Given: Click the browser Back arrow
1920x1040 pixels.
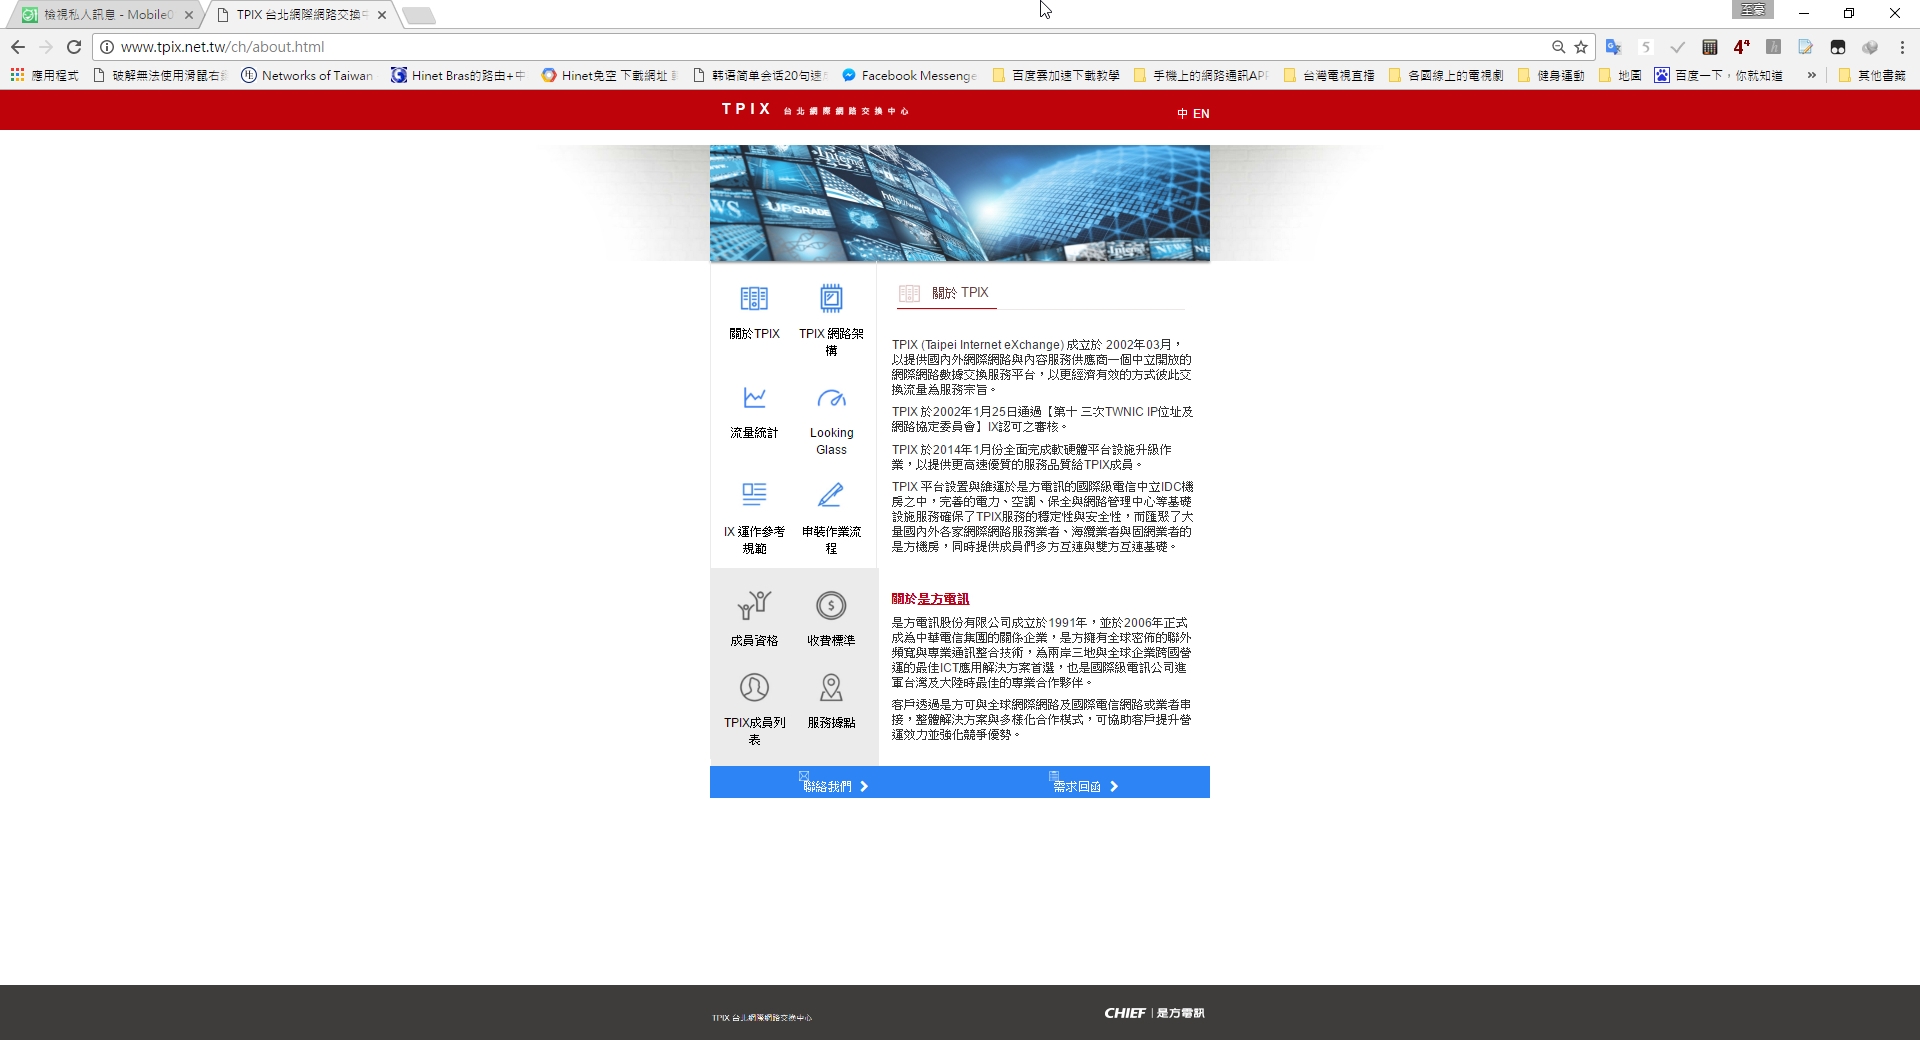Looking at the screenshot, I should 18,47.
